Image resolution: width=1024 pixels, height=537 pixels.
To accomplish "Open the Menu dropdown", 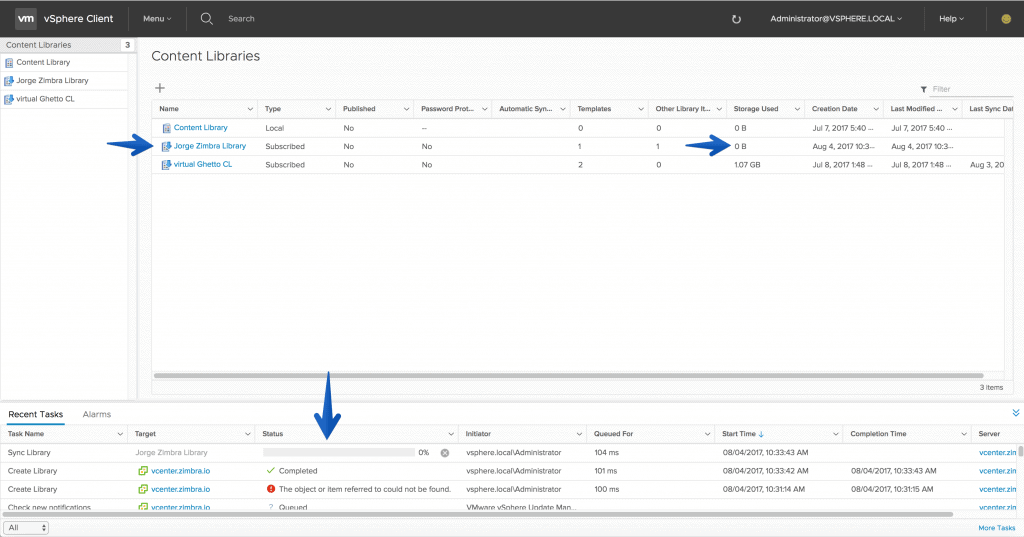I will (x=157, y=19).
